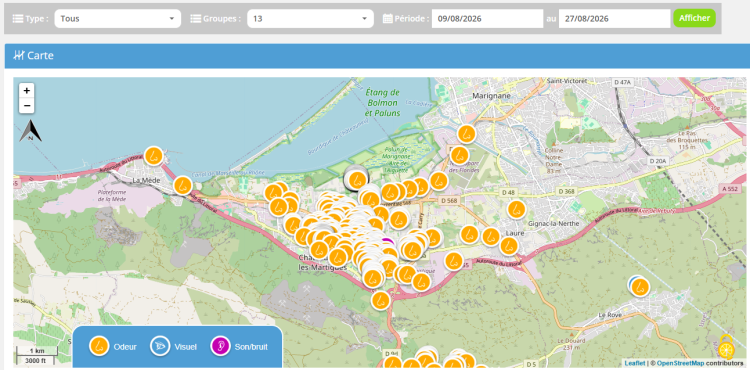Image resolution: width=750 pixels, height=370 pixels.
Task: Click the Son/bruit legend text
Action: (x=251, y=347)
